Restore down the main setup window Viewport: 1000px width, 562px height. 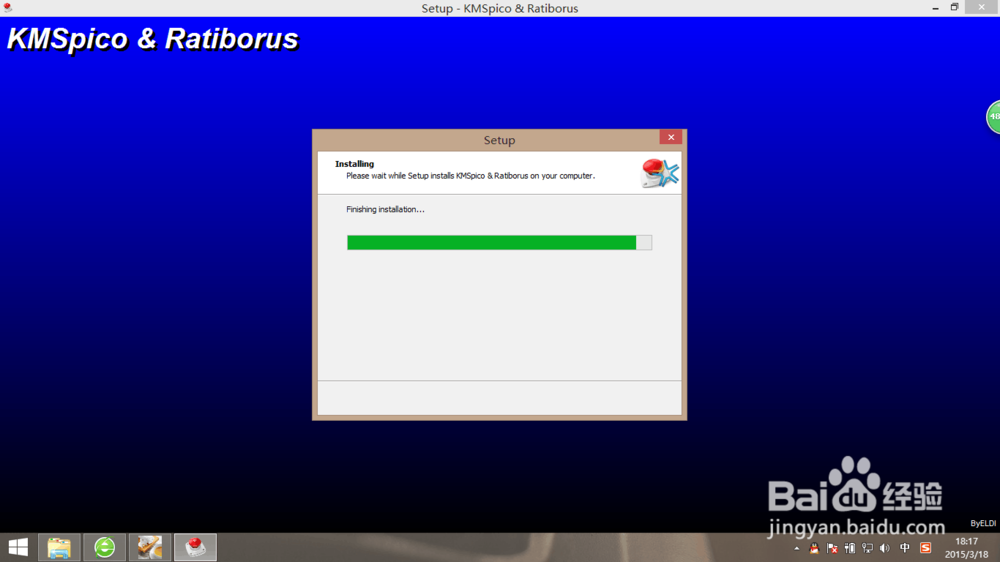(954, 8)
